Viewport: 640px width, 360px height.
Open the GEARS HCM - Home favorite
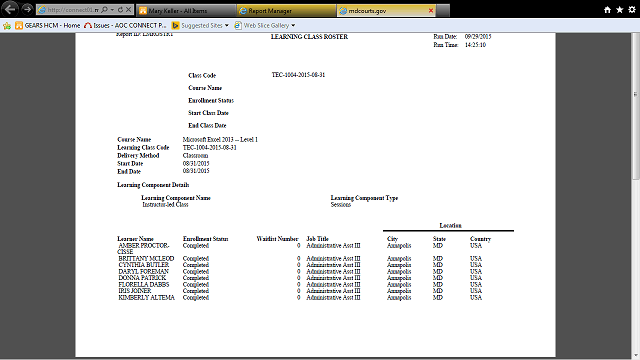(x=48, y=26)
